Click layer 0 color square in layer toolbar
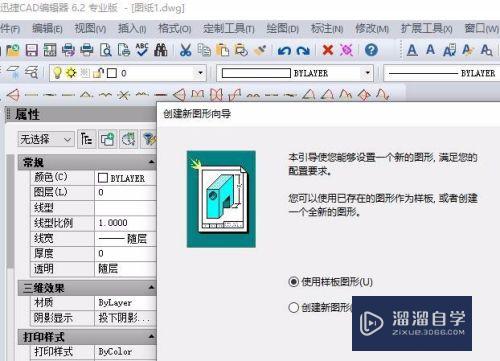Screen dimensions: 500x361 click(112, 73)
